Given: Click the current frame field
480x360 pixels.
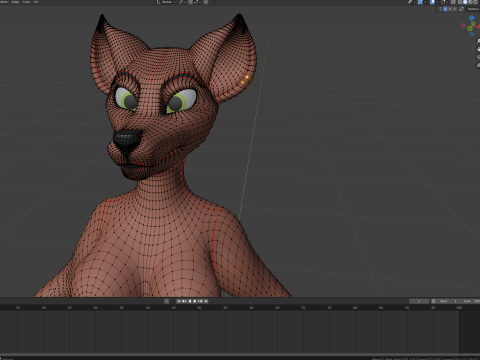Looking at the screenshot, I should point(419,301).
